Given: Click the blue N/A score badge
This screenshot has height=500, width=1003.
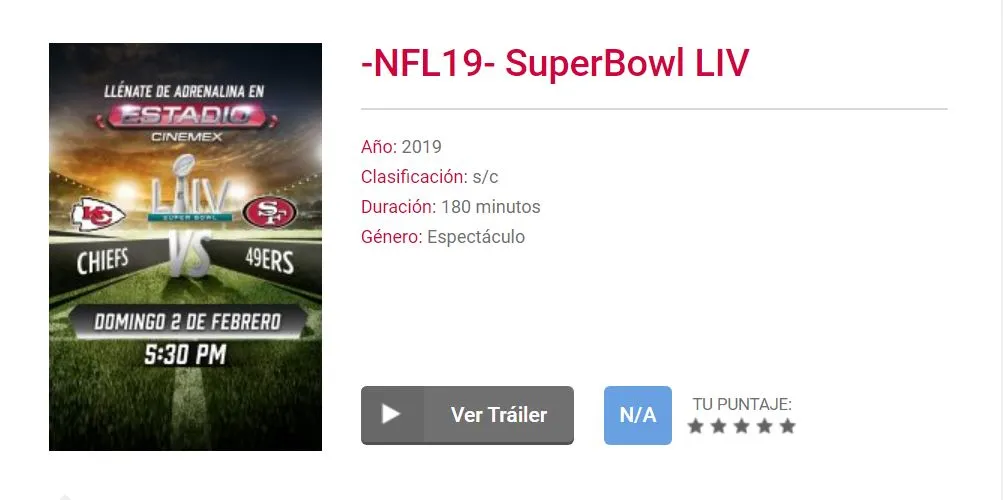Looking at the screenshot, I should tap(638, 415).
